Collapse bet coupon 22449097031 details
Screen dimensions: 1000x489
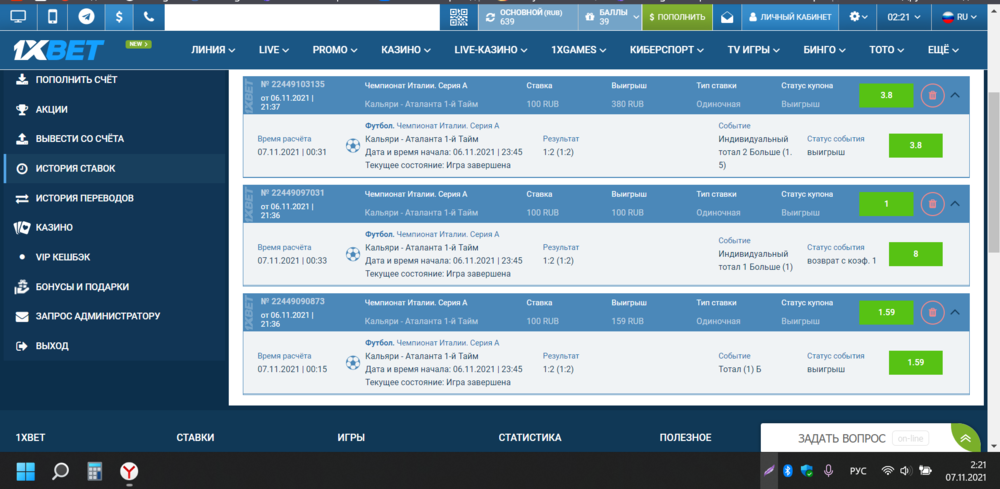pos(955,203)
